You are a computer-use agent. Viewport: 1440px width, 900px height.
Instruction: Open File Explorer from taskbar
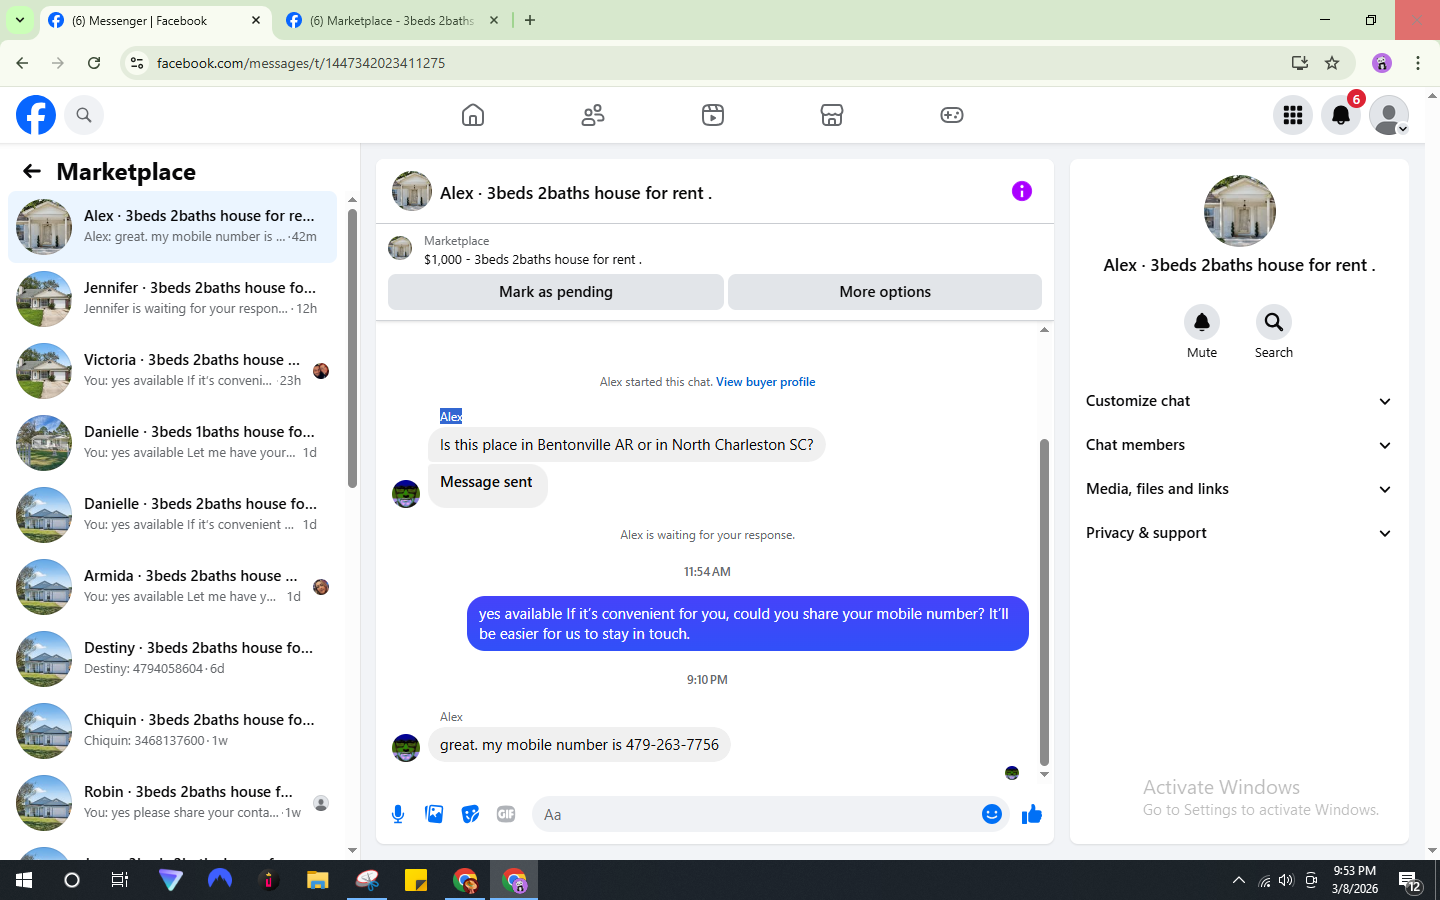point(318,880)
